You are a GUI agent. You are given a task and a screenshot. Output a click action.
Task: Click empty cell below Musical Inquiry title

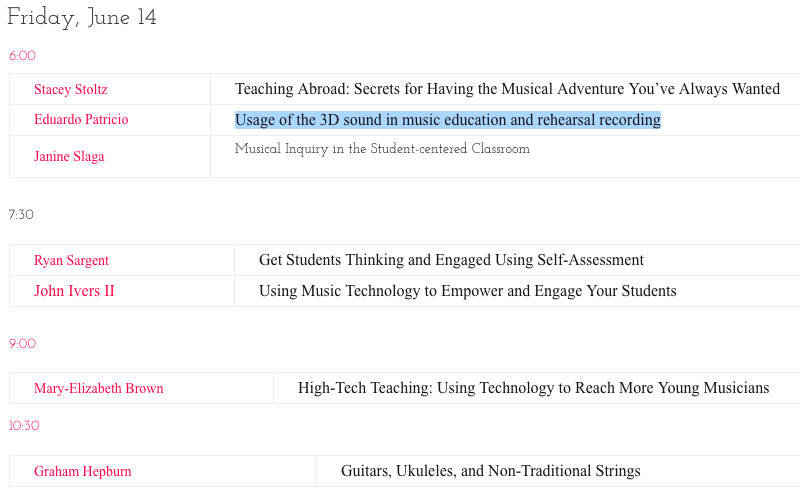[x=506, y=168]
